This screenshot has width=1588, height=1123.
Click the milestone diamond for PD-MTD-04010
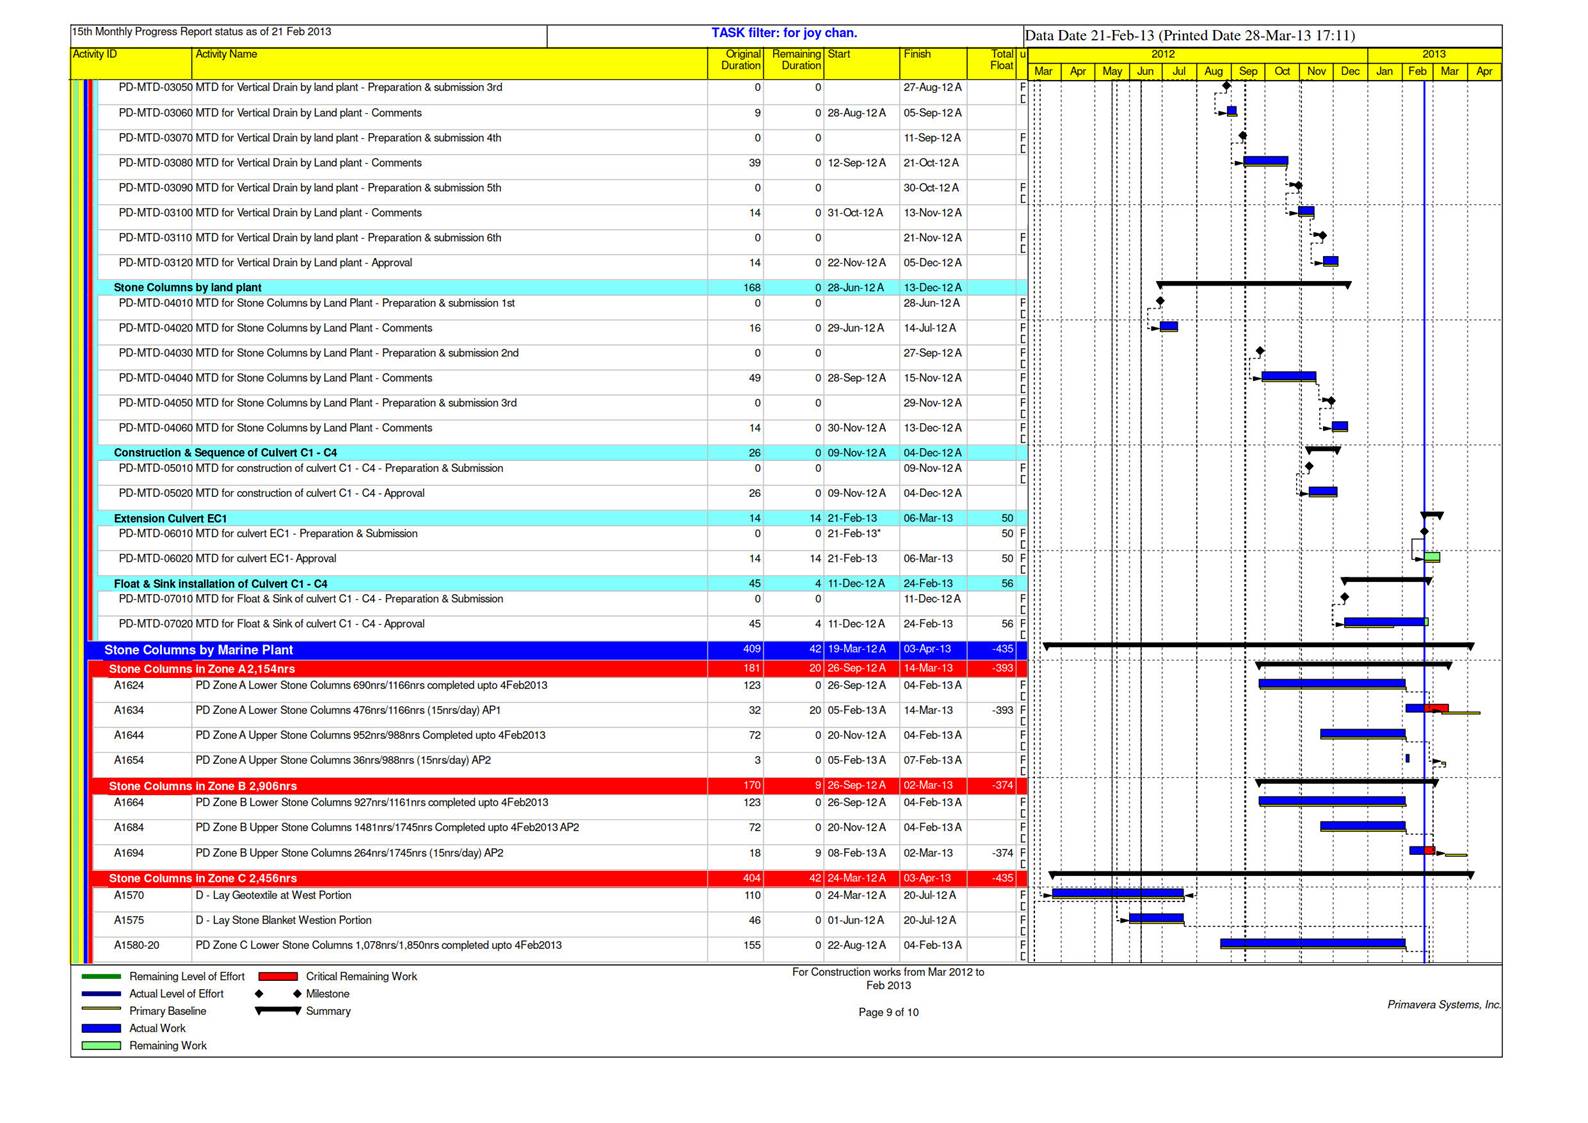pos(1160,301)
